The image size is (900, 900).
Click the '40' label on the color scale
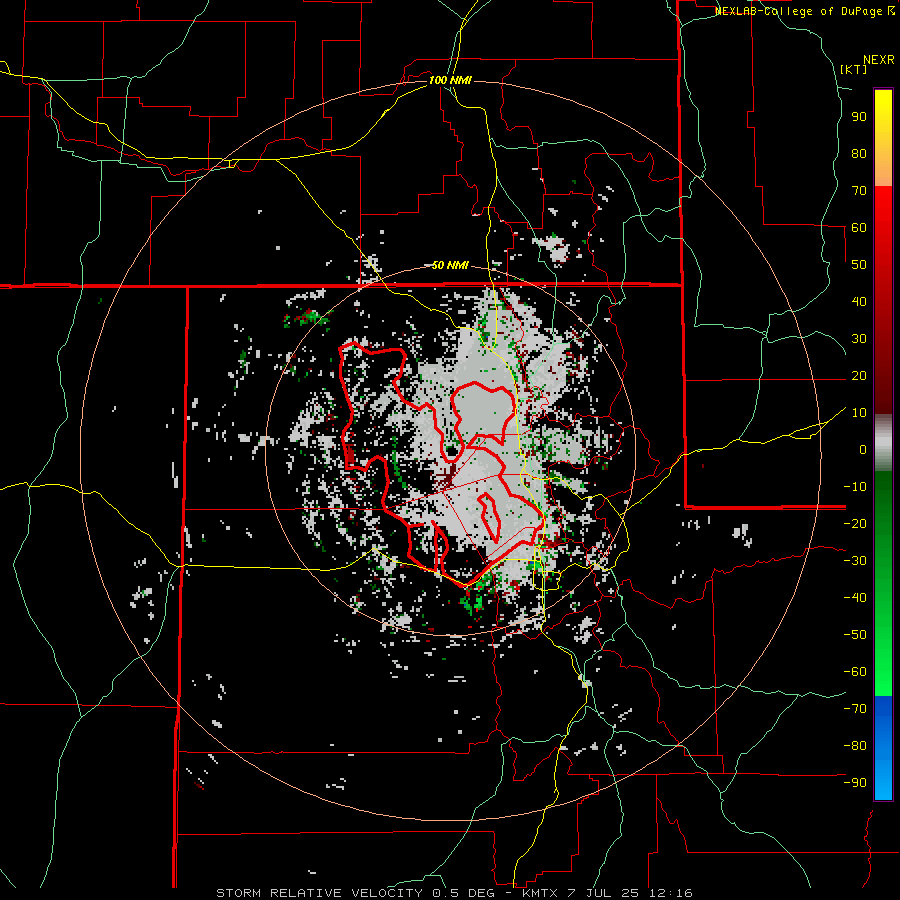click(x=859, y=302)
